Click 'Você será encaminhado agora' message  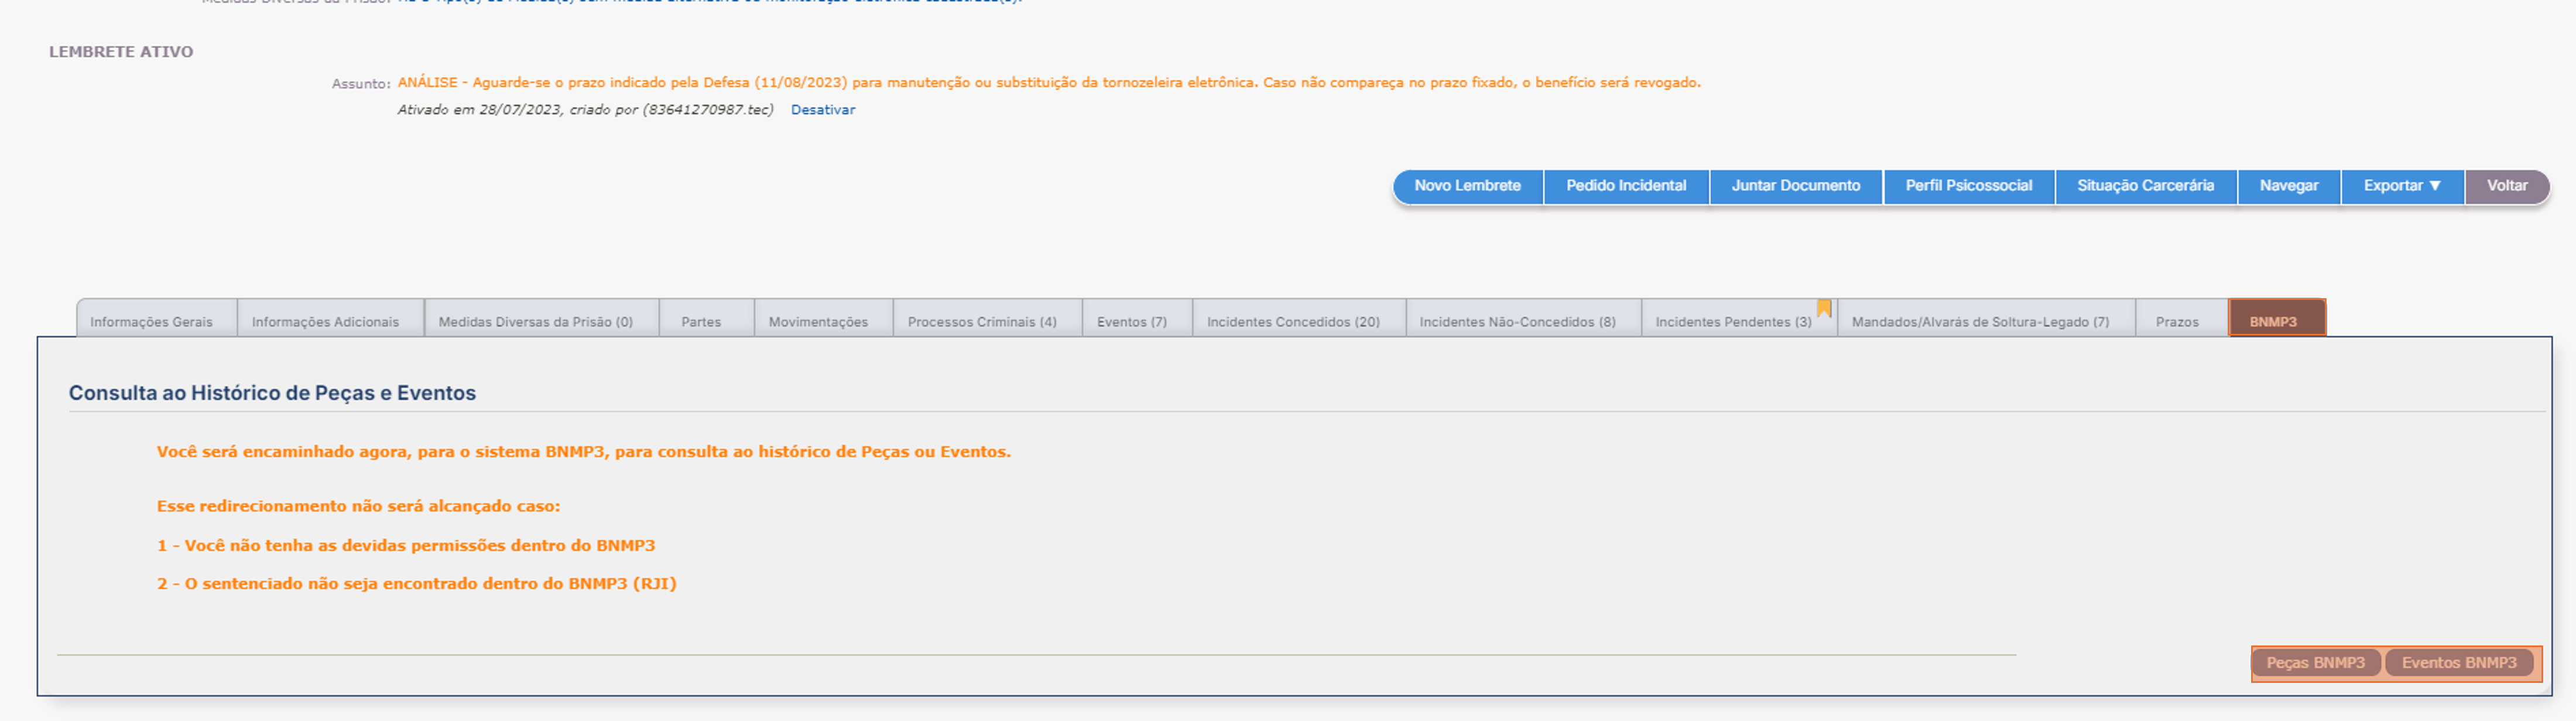[584, 452]
